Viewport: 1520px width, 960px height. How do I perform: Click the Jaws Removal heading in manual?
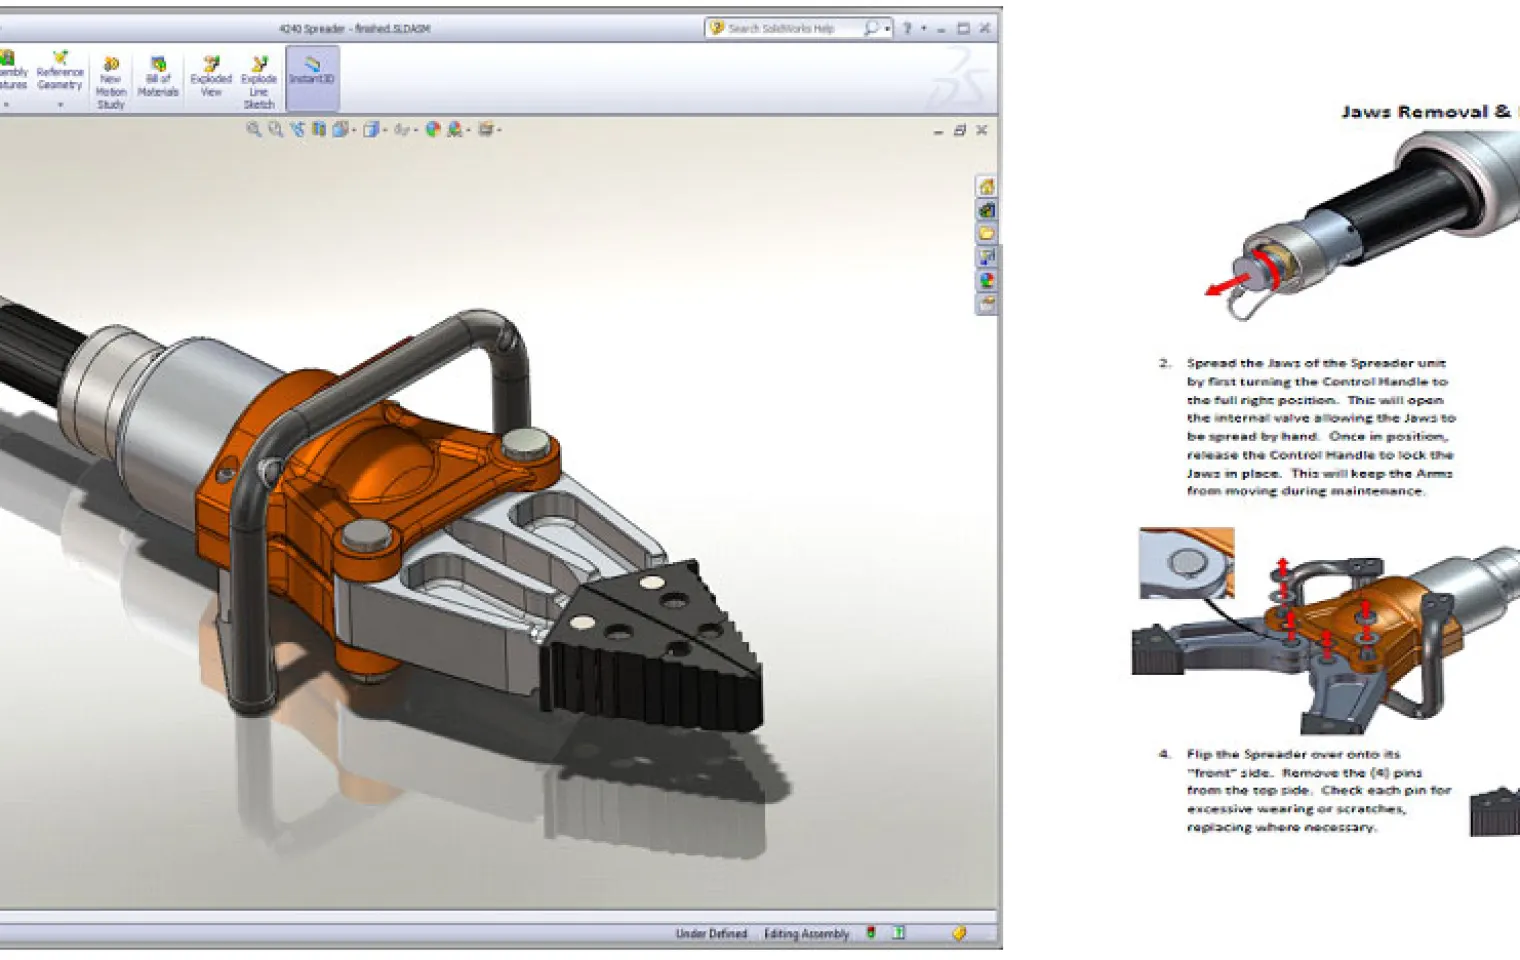click(1430, 111)
